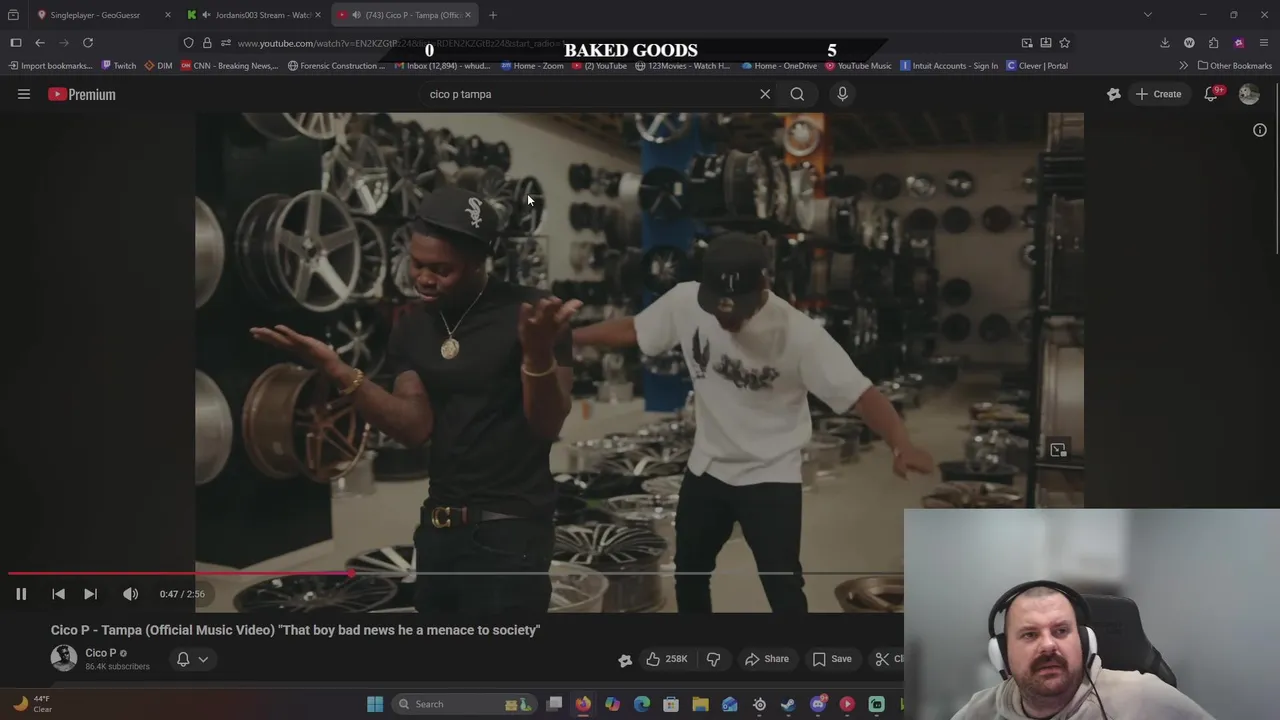This screenshot has height=720, width=1280.
Task: Open browser downloads panel
Action: coord(1165,43)
